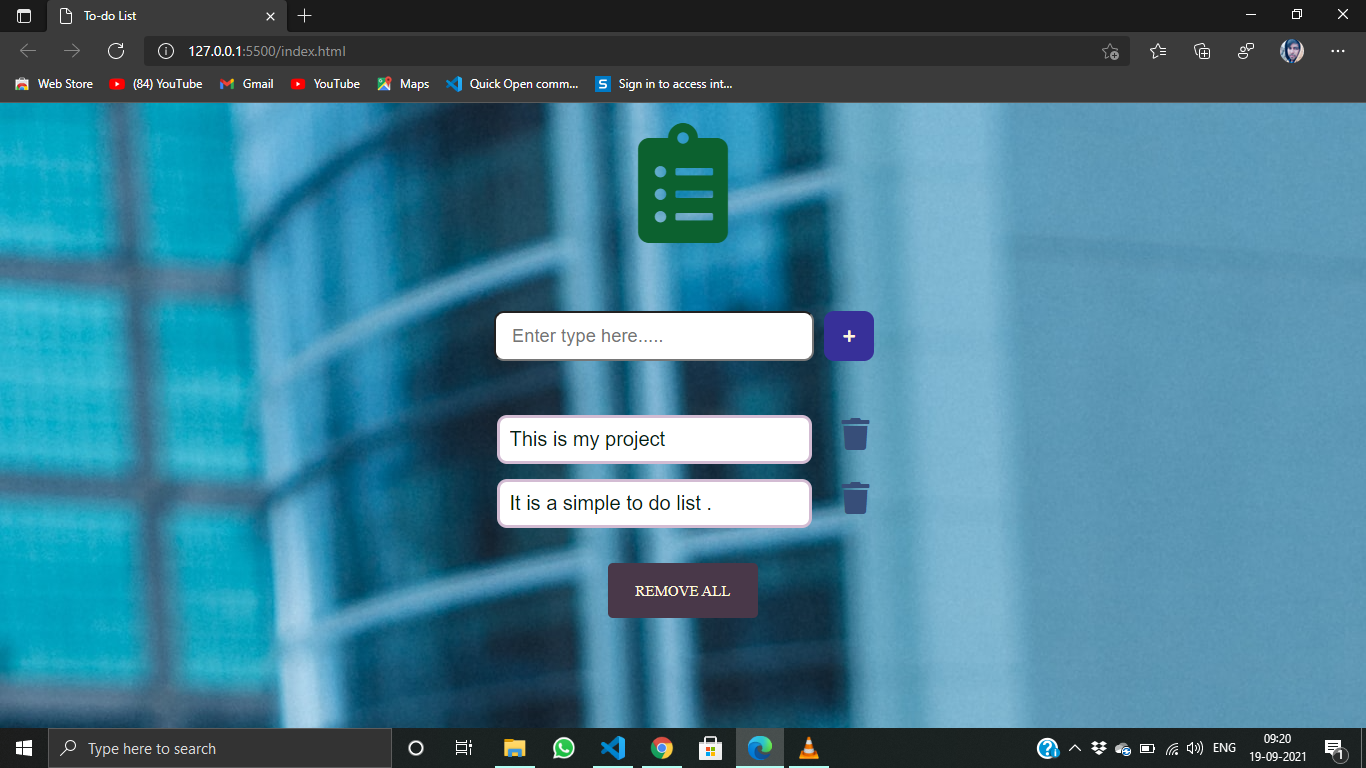
Task: Open Google Chrome from the taskbar
Action: click(x=662, y=748)
